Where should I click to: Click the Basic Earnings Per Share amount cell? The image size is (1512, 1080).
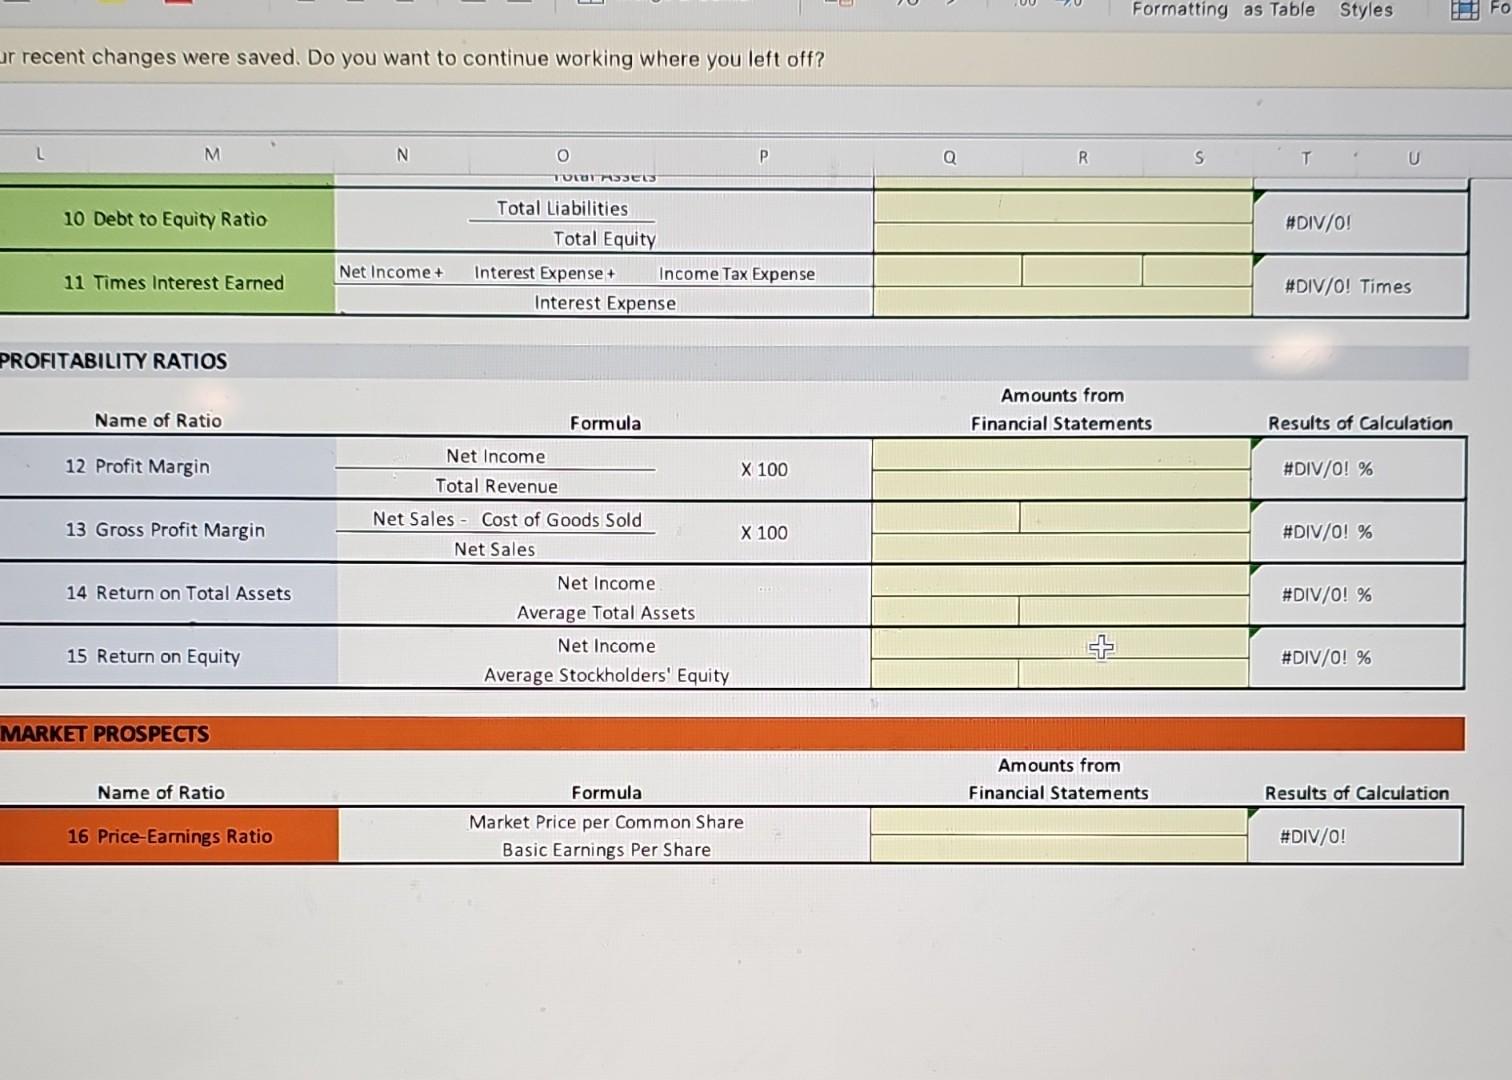pyautogui.click(x=1059, y=848)
